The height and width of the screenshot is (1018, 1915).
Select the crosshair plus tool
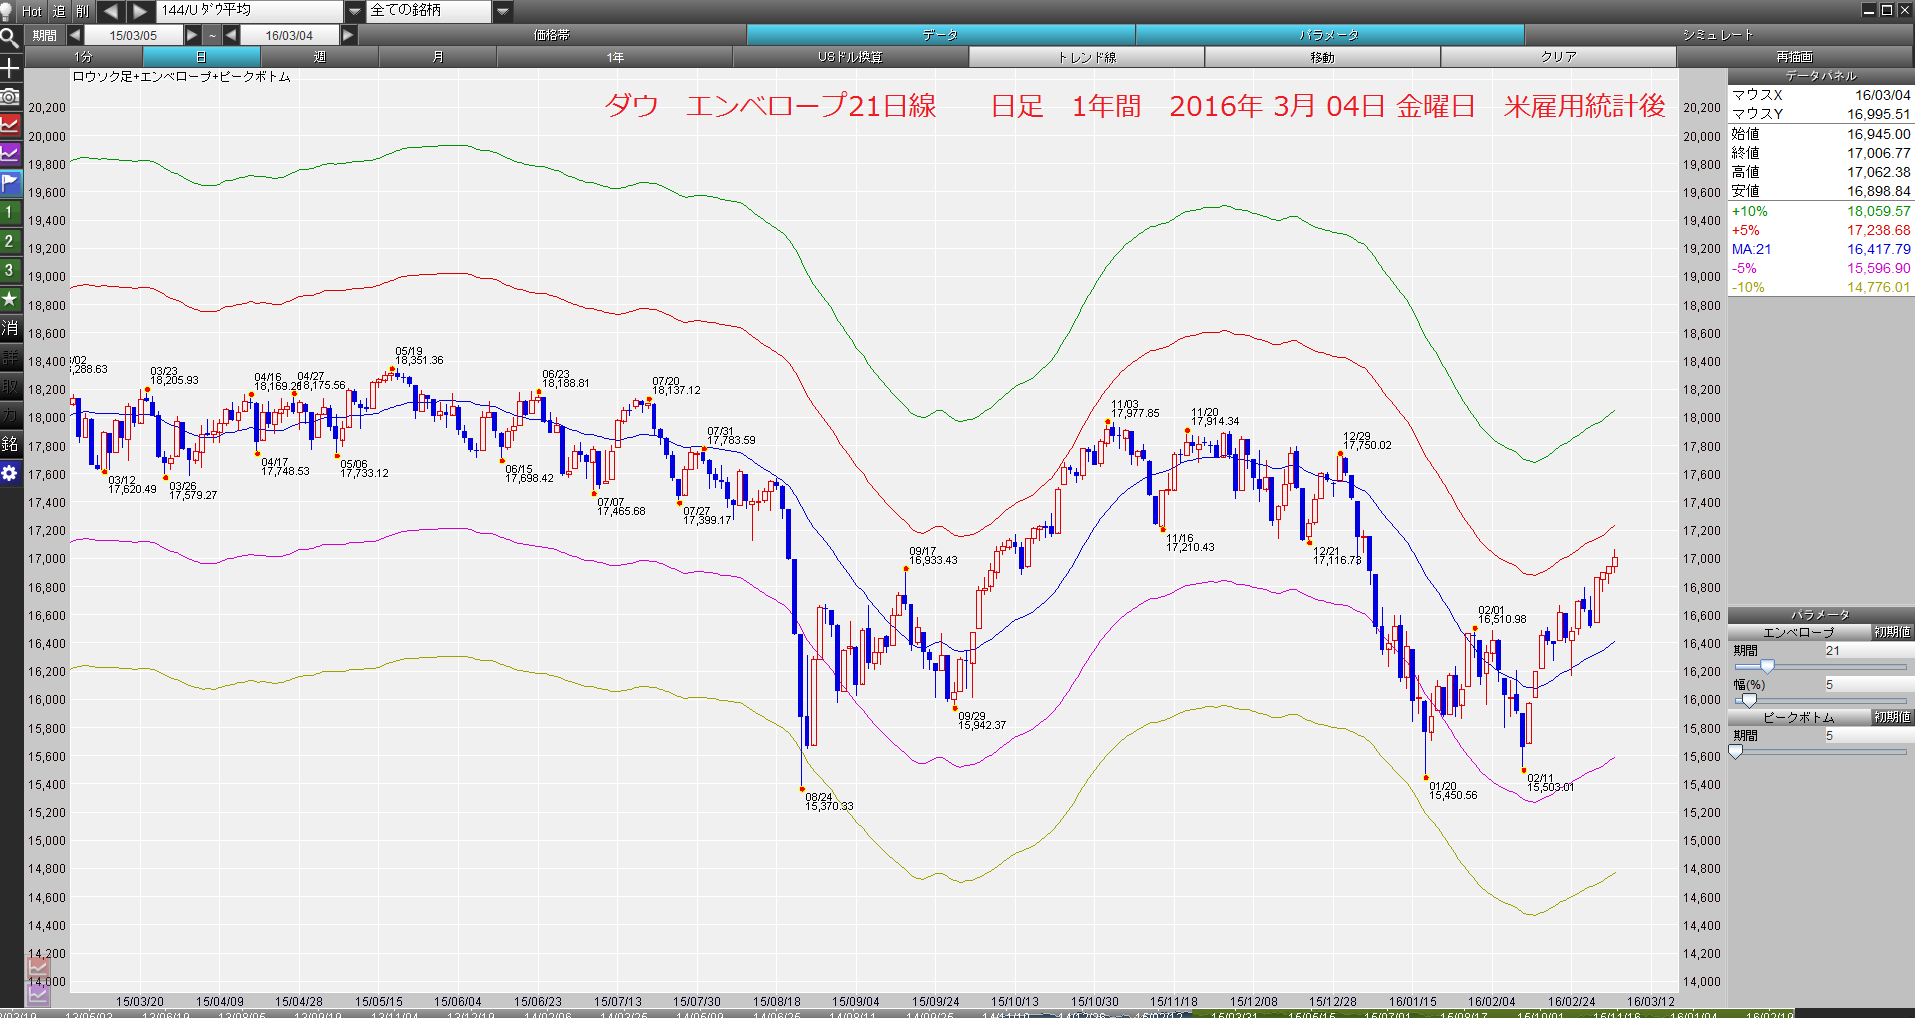10,68
